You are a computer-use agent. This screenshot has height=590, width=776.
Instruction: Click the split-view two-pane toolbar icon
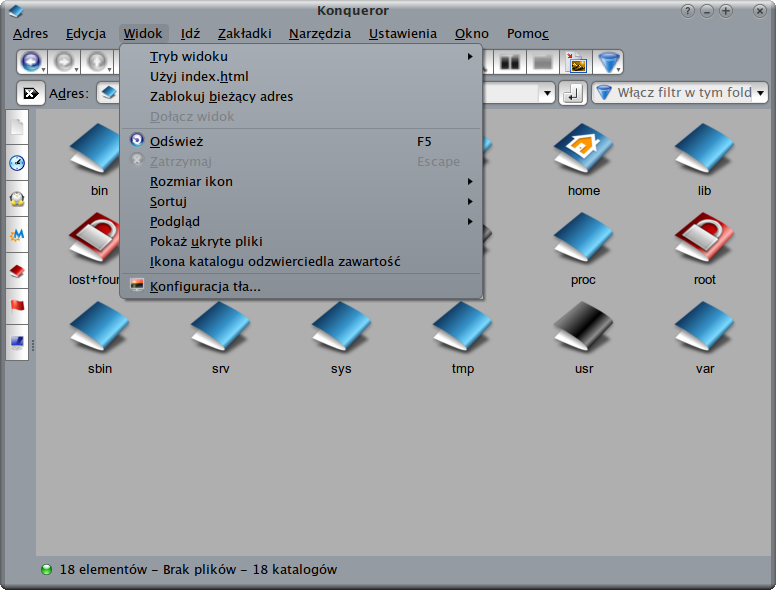point(509,63)
